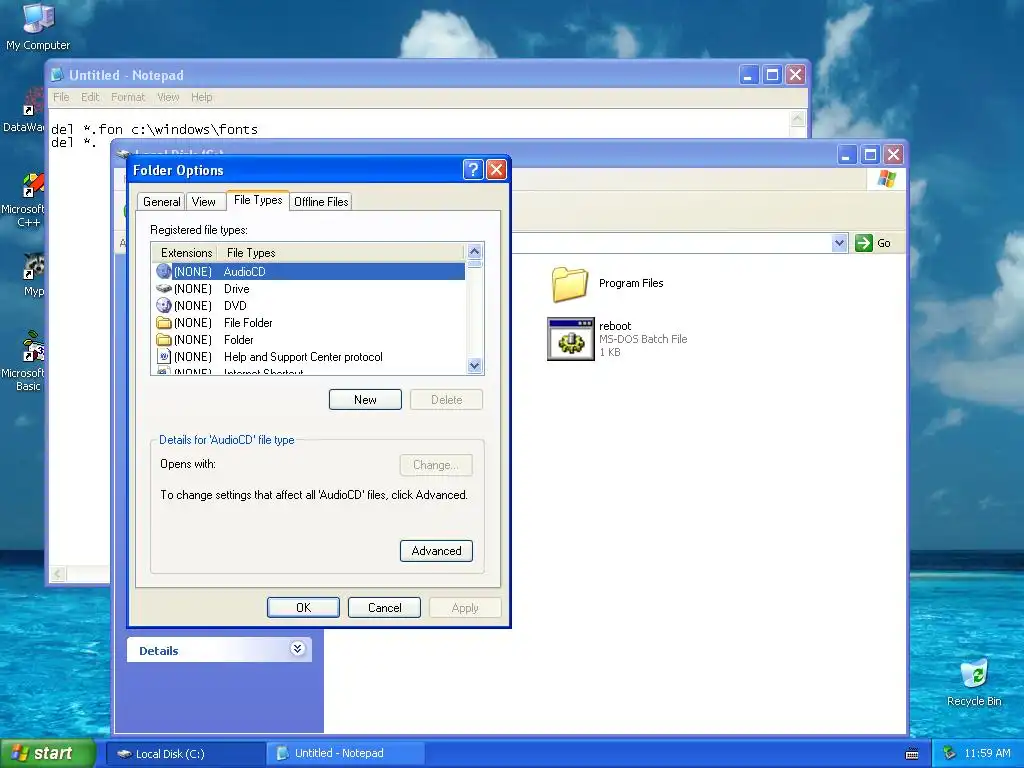
Task: Switch to the View tab
Action: pos(203,202)
